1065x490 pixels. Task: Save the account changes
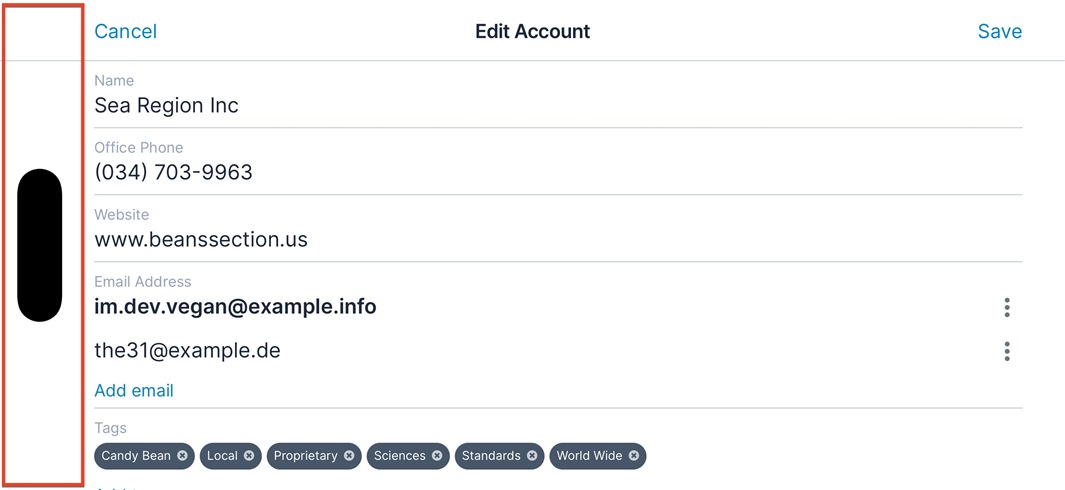click(x=999, y=31)
